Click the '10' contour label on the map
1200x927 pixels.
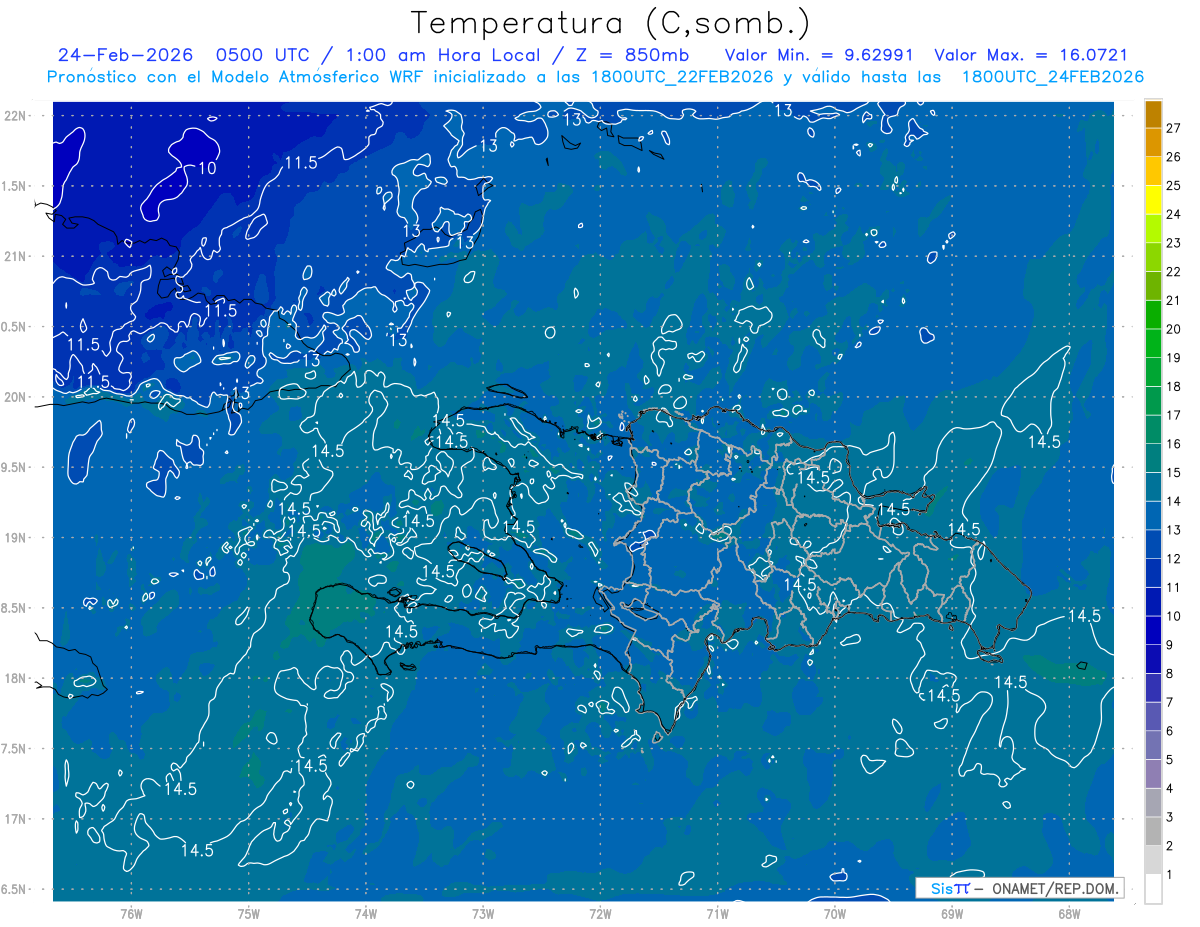pyautogui.click(x=206, y=168)
